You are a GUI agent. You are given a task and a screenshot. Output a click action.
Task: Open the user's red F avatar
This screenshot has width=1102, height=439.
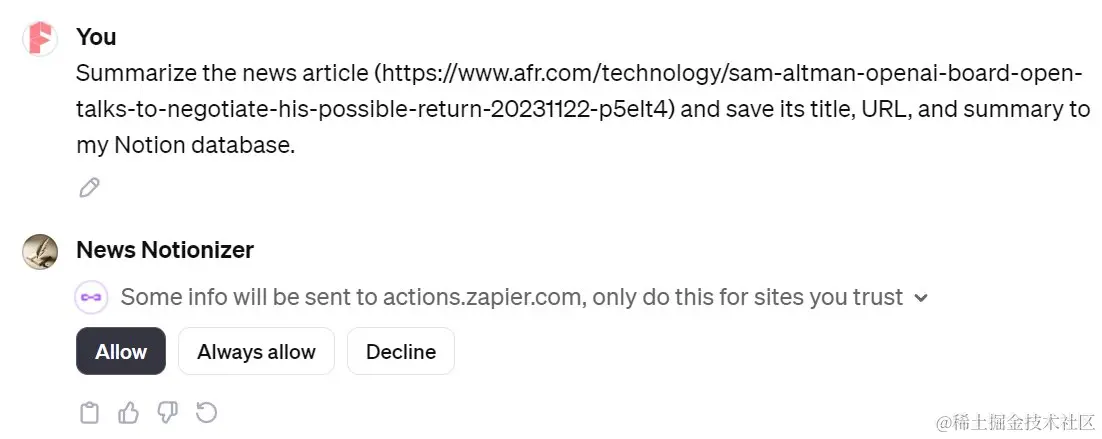point(40,39)
